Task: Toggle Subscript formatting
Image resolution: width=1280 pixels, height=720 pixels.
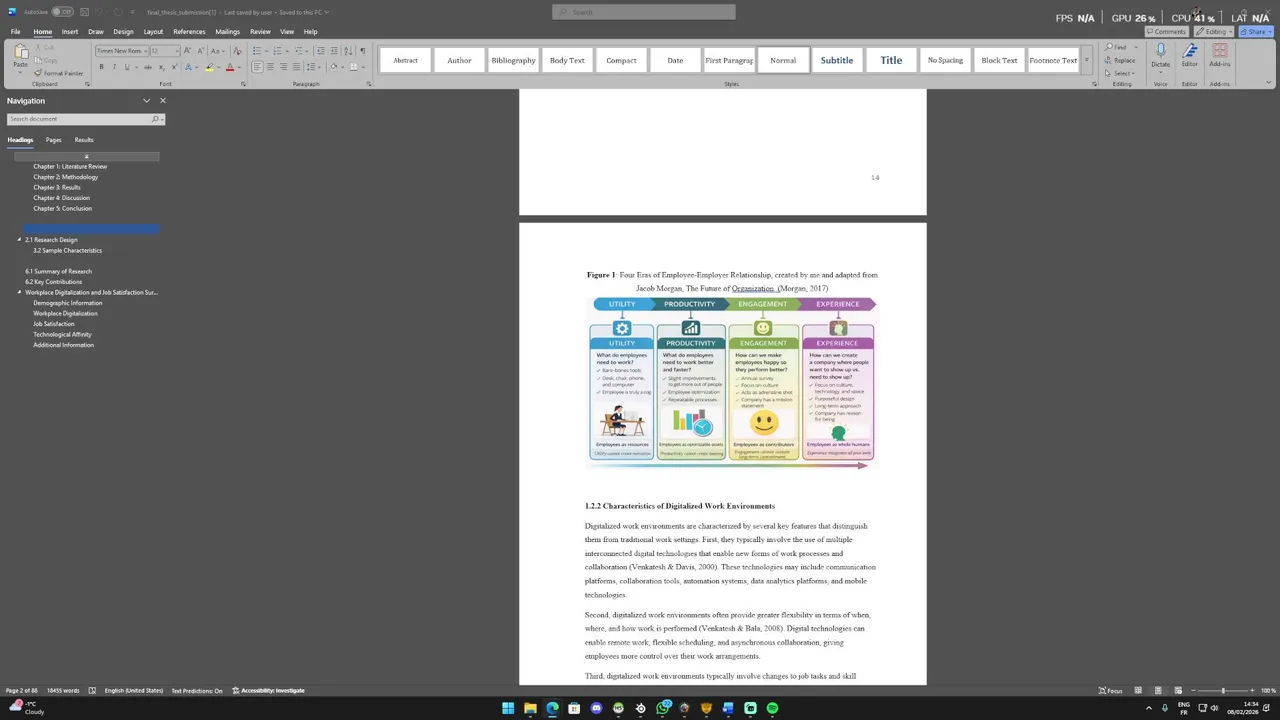Action: click(x=161, y=67)
